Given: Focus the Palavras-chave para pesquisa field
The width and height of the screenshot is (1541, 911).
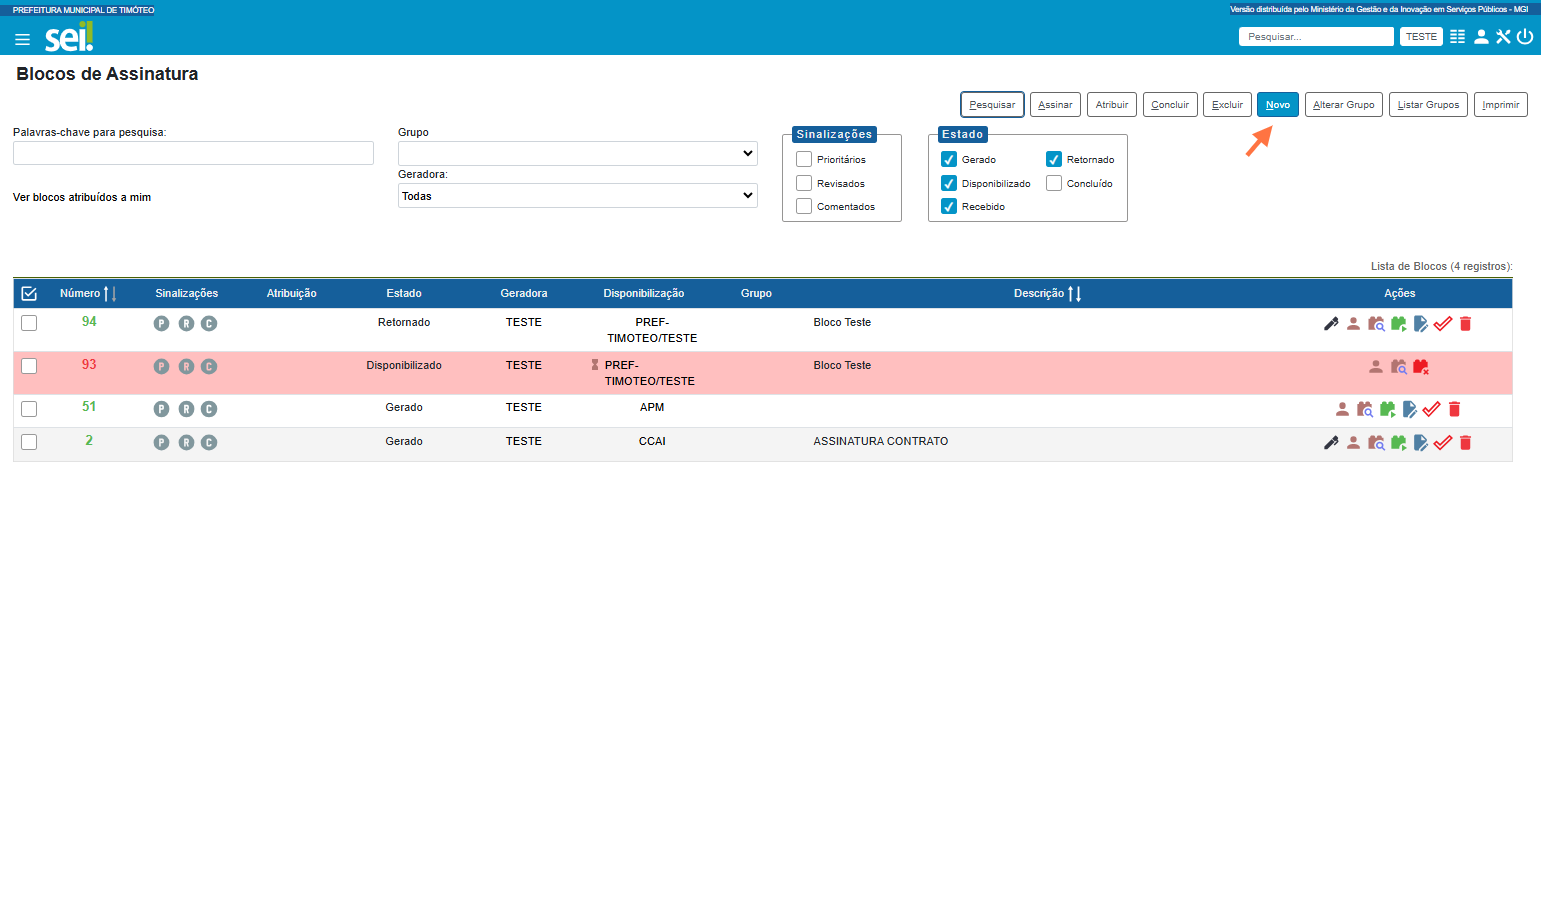Looking at the screenshot, I should (x=193, y=153).
